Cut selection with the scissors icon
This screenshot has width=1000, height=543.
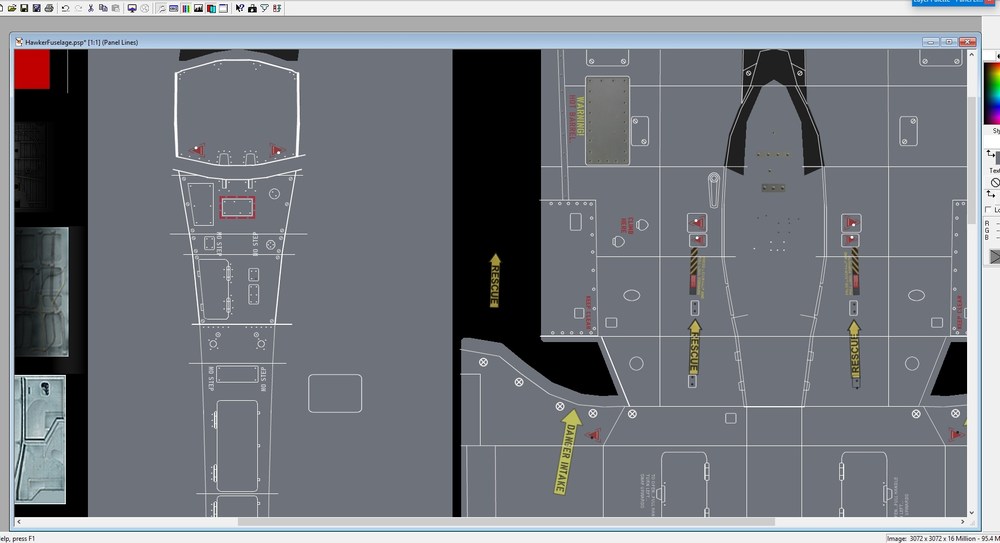(91, 8)
